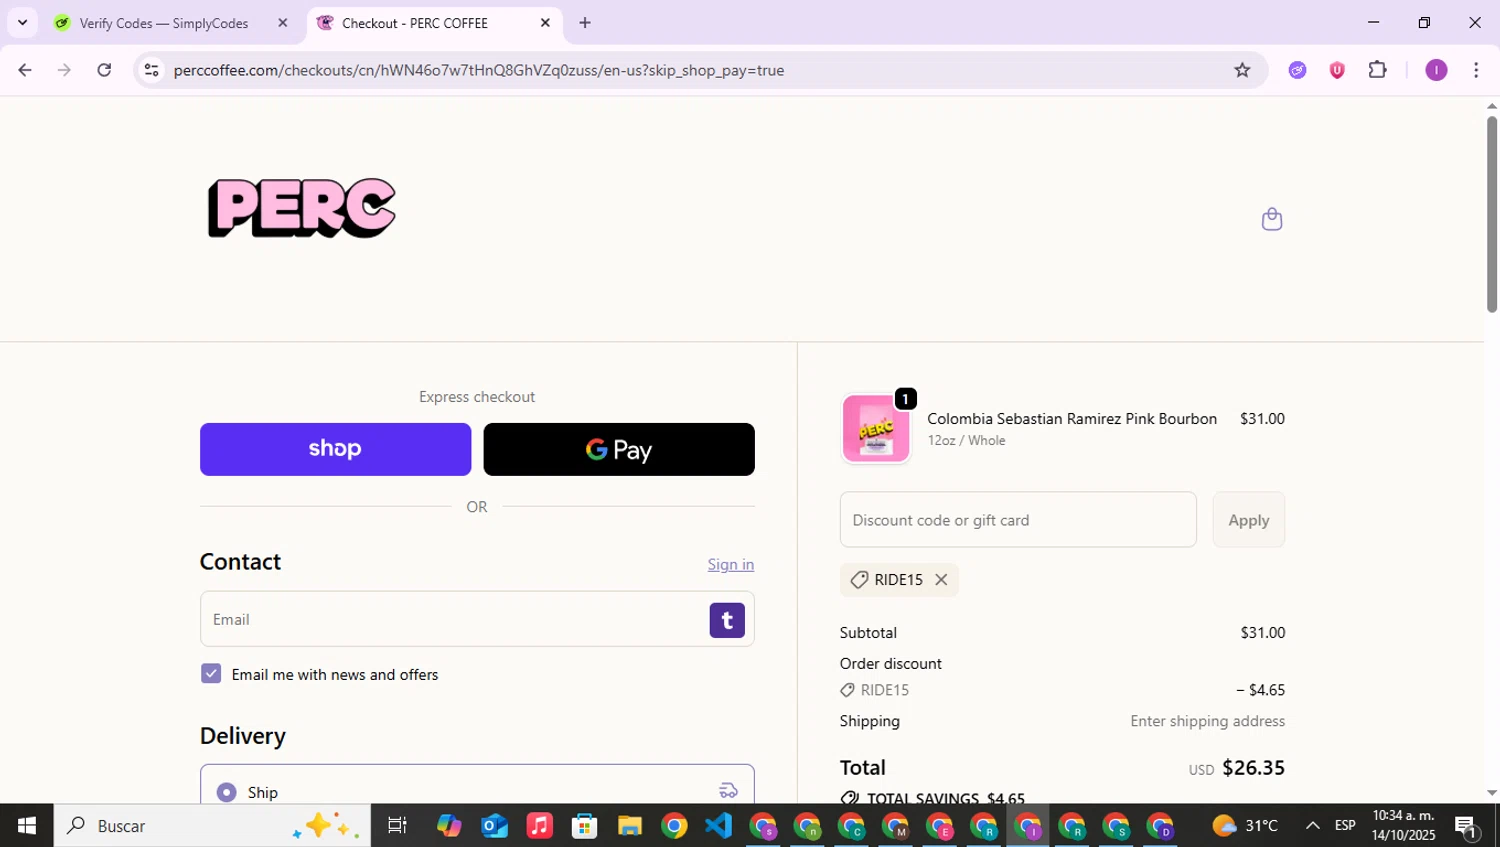
Task: Open Microsoft Store from the taskbar
Action: [x=584, y=826]
